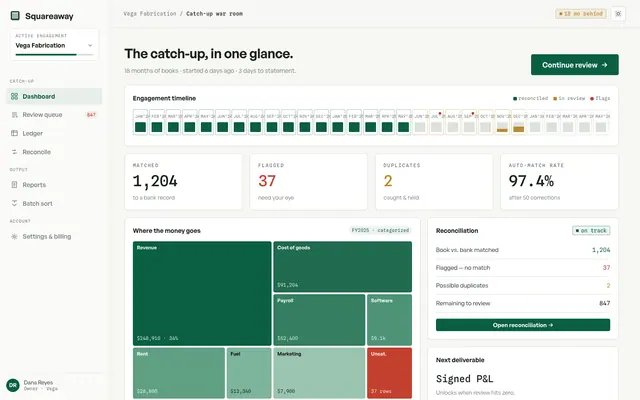Image resolution: width=640 pixels, height=400 pixels.
Task: Open the Dashboard grid icon
Action: (x=14, y=96)
